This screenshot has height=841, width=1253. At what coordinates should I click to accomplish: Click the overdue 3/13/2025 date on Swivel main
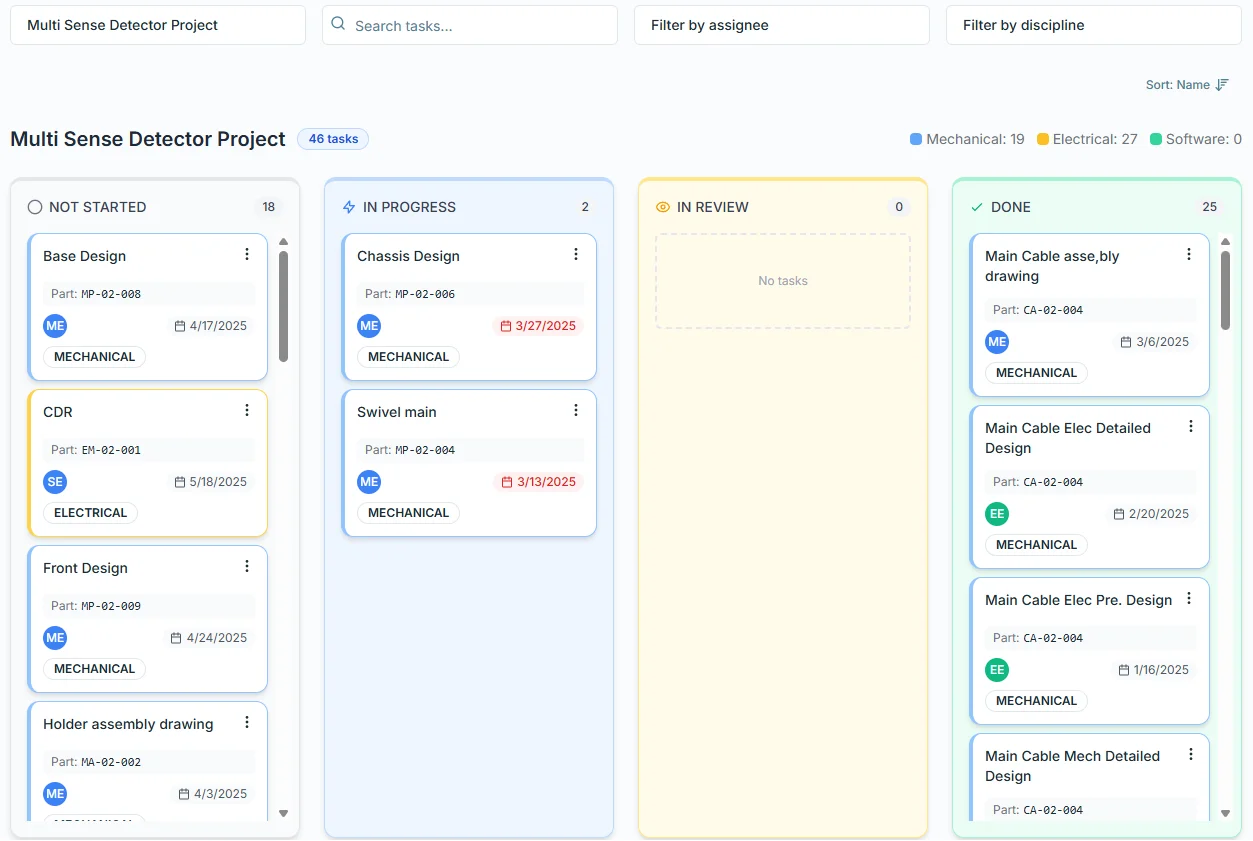(538, 482)
